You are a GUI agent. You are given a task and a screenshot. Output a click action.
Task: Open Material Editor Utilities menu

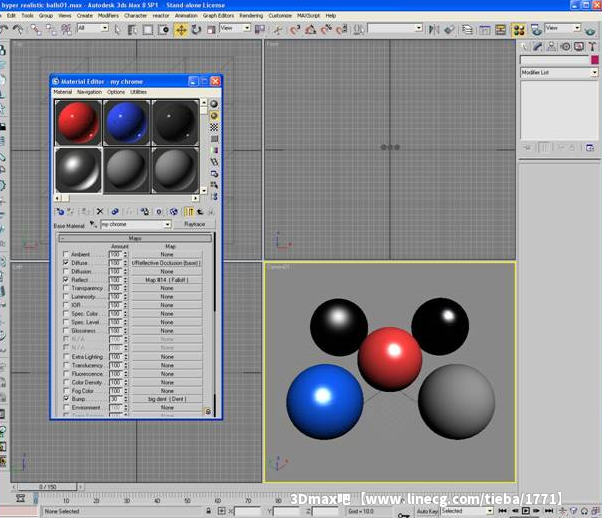[x=138, y=92]
